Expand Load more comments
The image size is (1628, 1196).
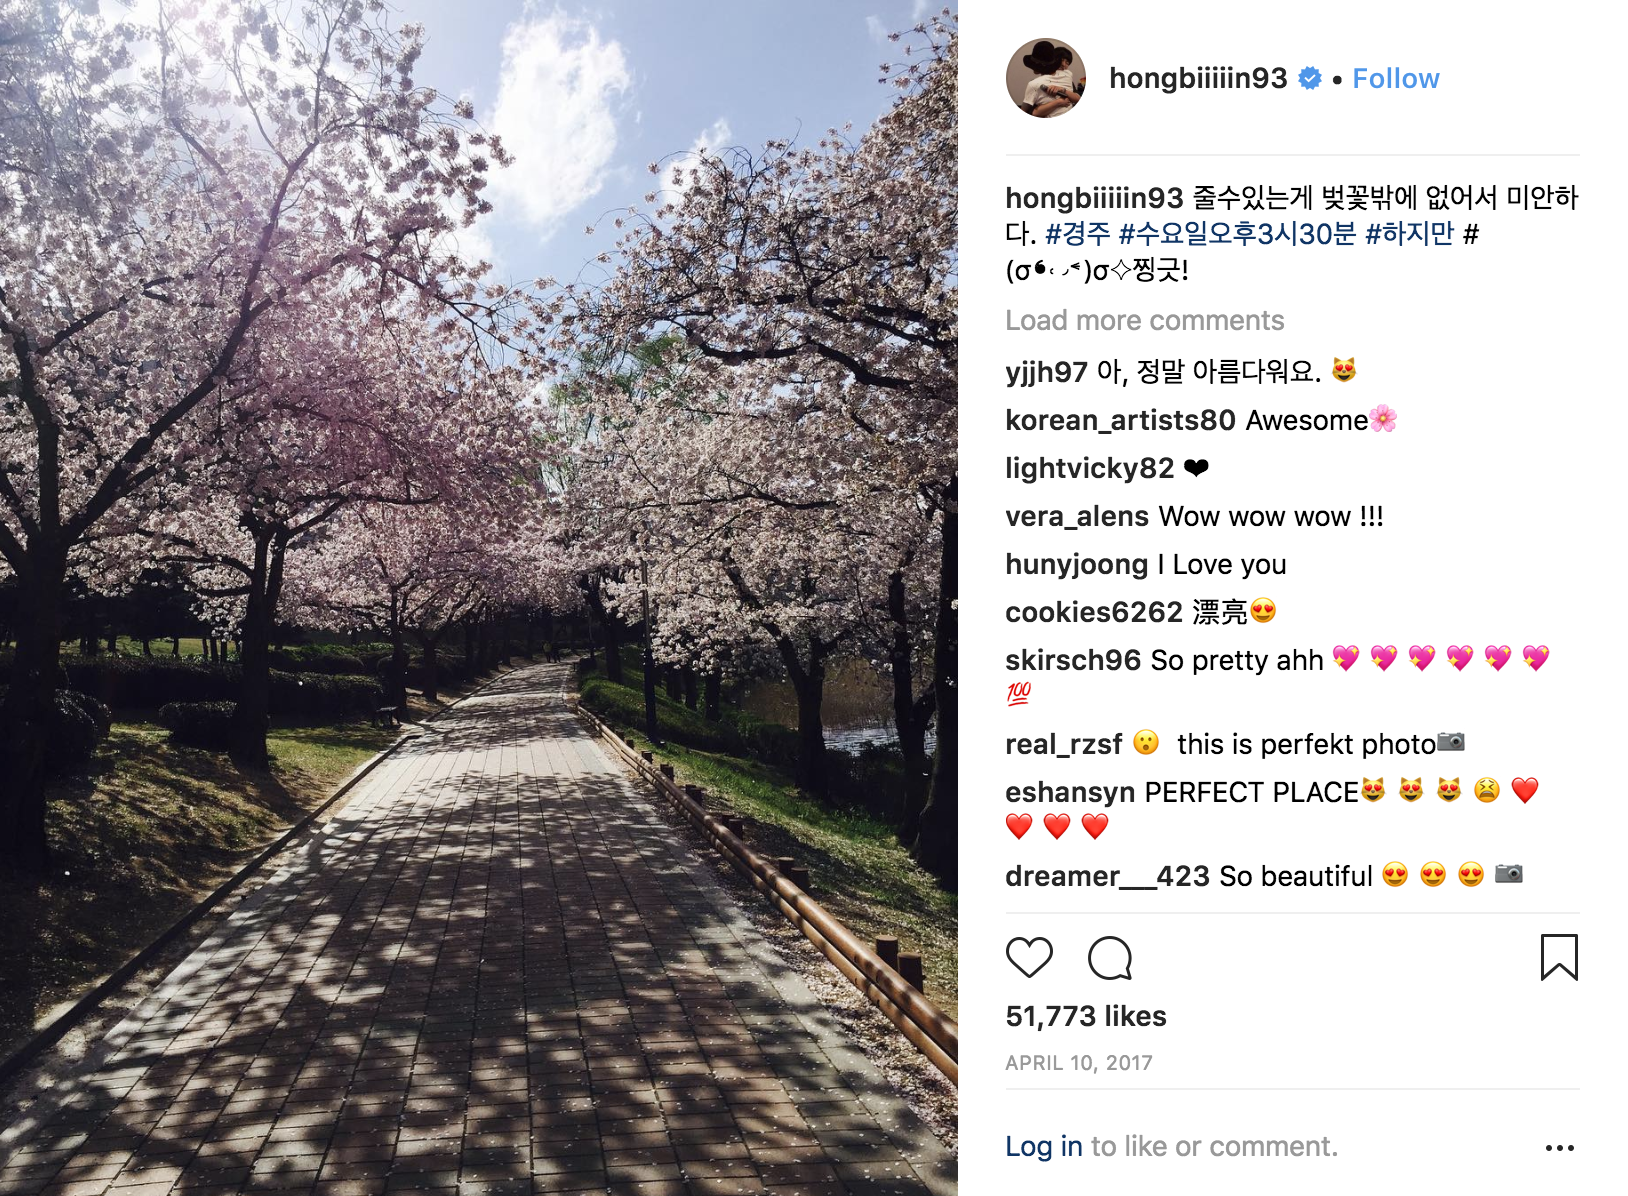pyautogui.click(x=1144, y=320)
